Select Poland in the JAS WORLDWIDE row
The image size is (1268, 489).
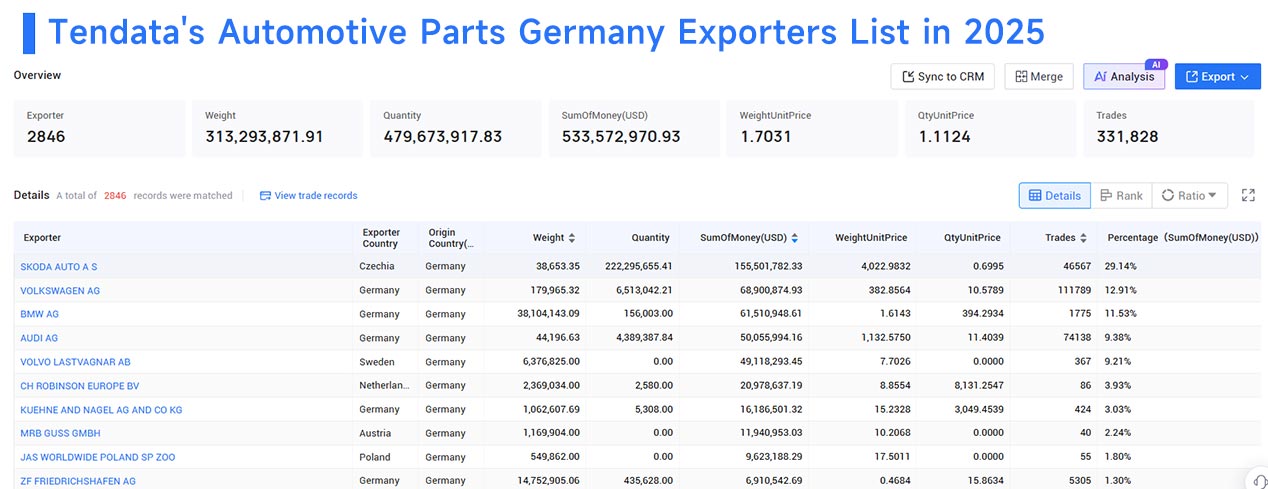[x=374, y=457]
